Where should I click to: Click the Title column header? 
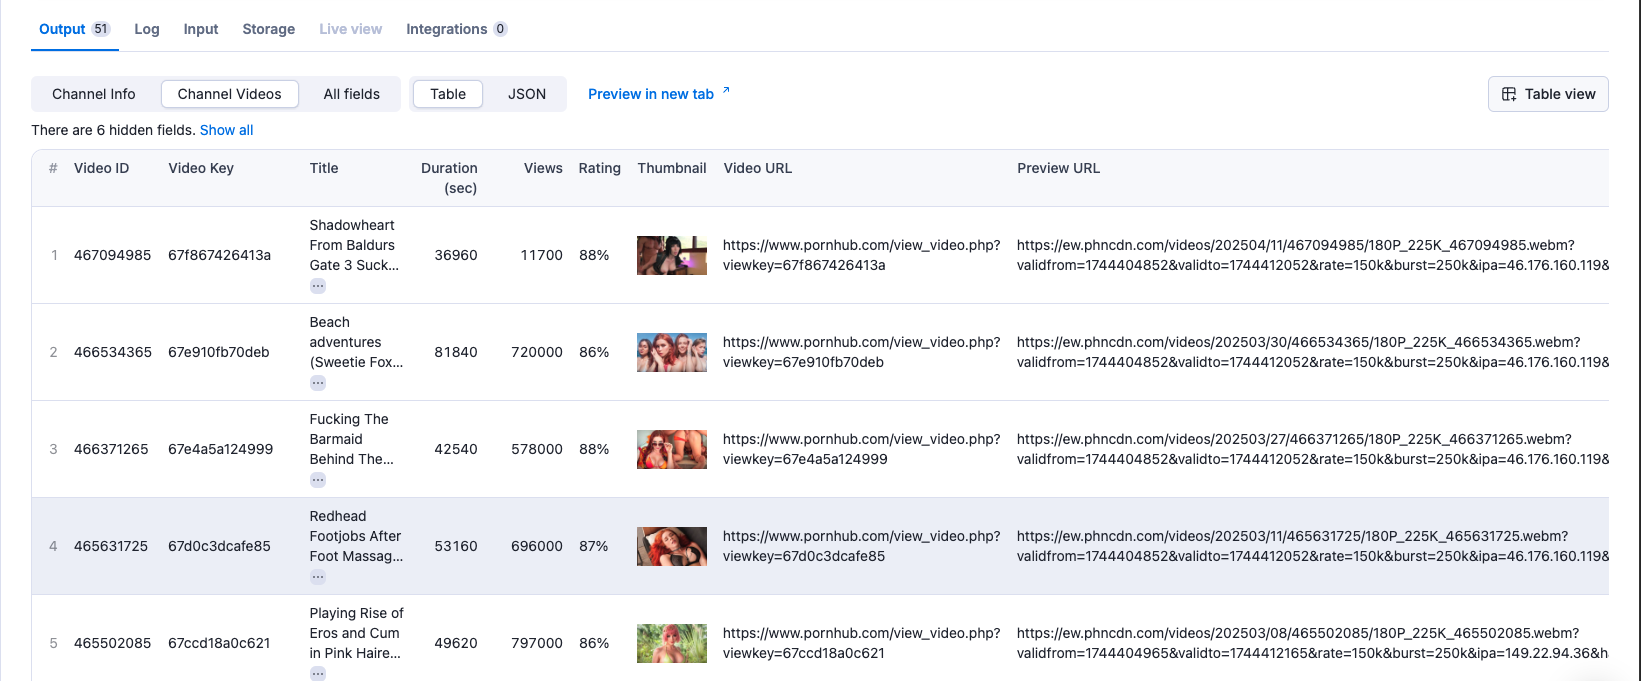(x=324, y=168)
